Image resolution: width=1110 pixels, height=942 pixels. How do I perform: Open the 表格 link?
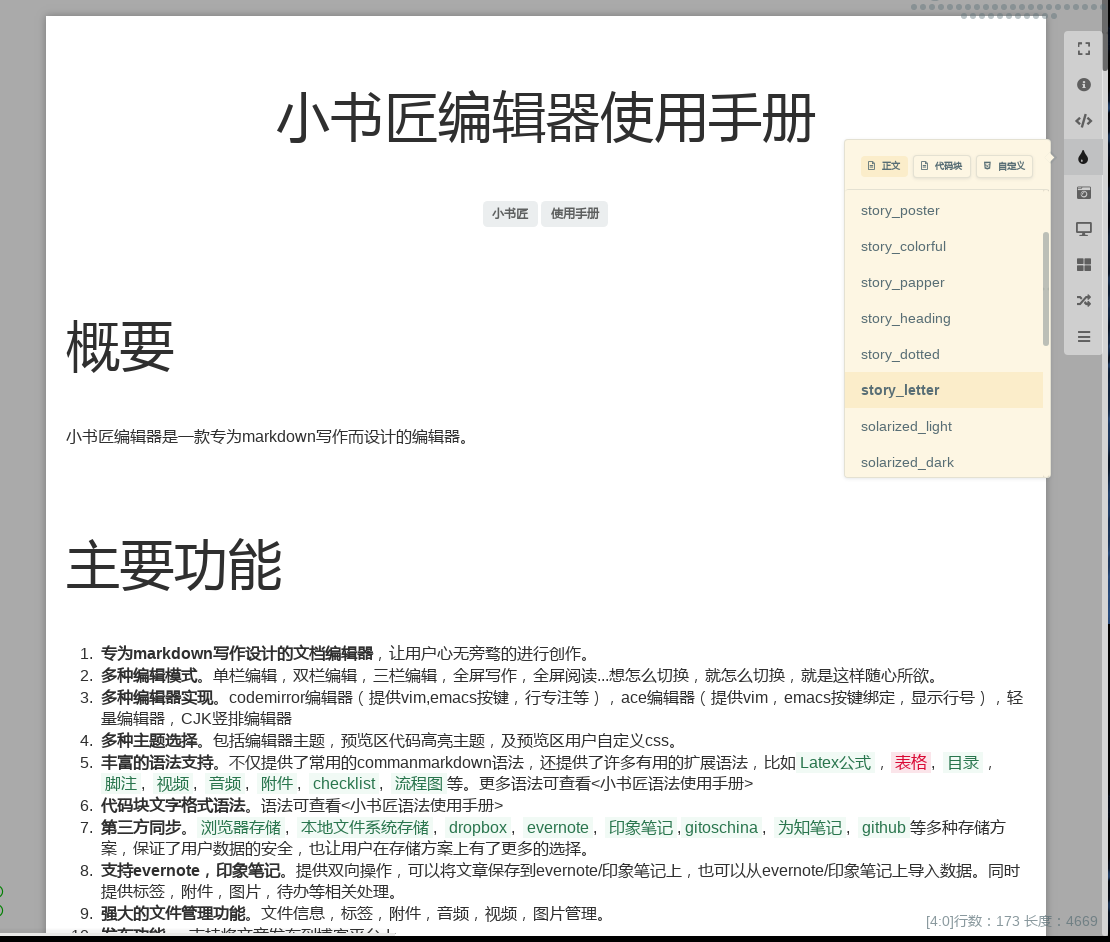coord(910,762)
